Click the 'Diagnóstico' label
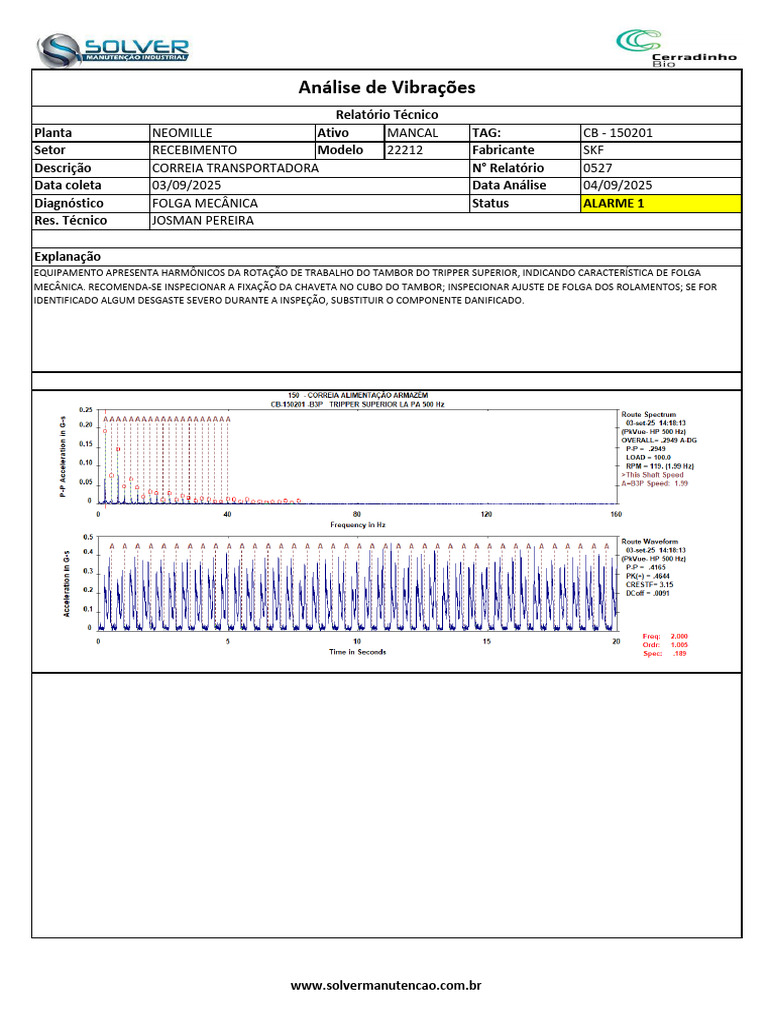The width and height of the screenshot is (768, 1024). (69, 203)
